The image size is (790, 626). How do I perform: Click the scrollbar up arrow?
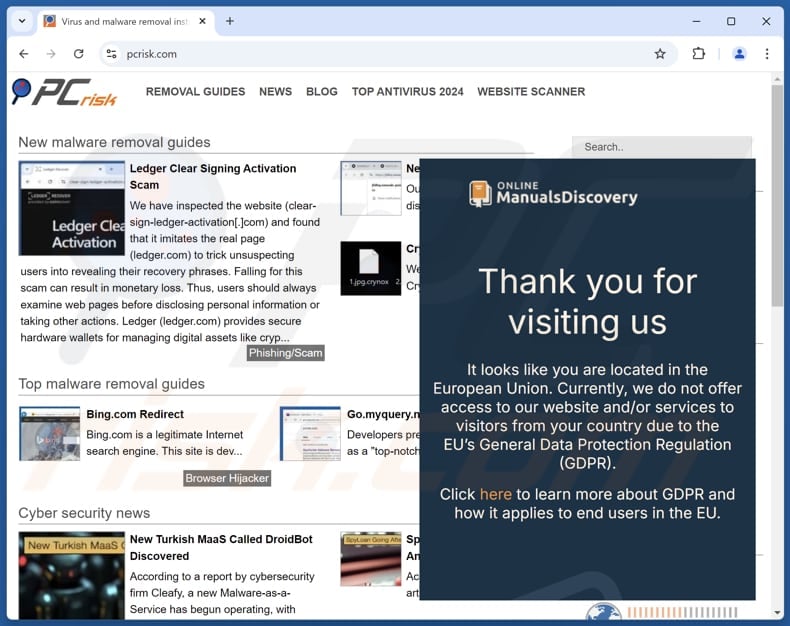tap(777, 79)
